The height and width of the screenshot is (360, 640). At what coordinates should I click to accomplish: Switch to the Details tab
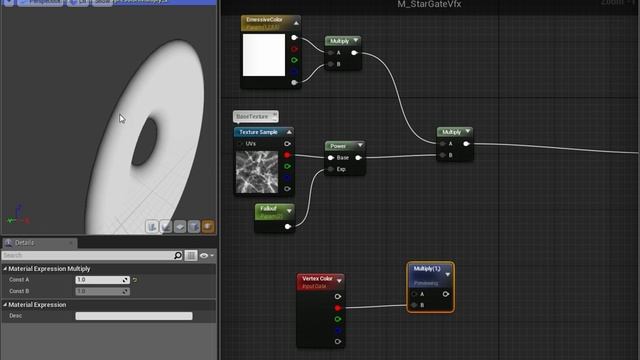click(39, 243)
